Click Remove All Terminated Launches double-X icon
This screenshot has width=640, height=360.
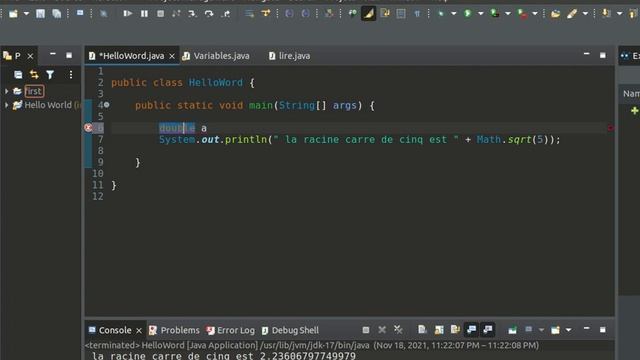[x=398, y=330]
